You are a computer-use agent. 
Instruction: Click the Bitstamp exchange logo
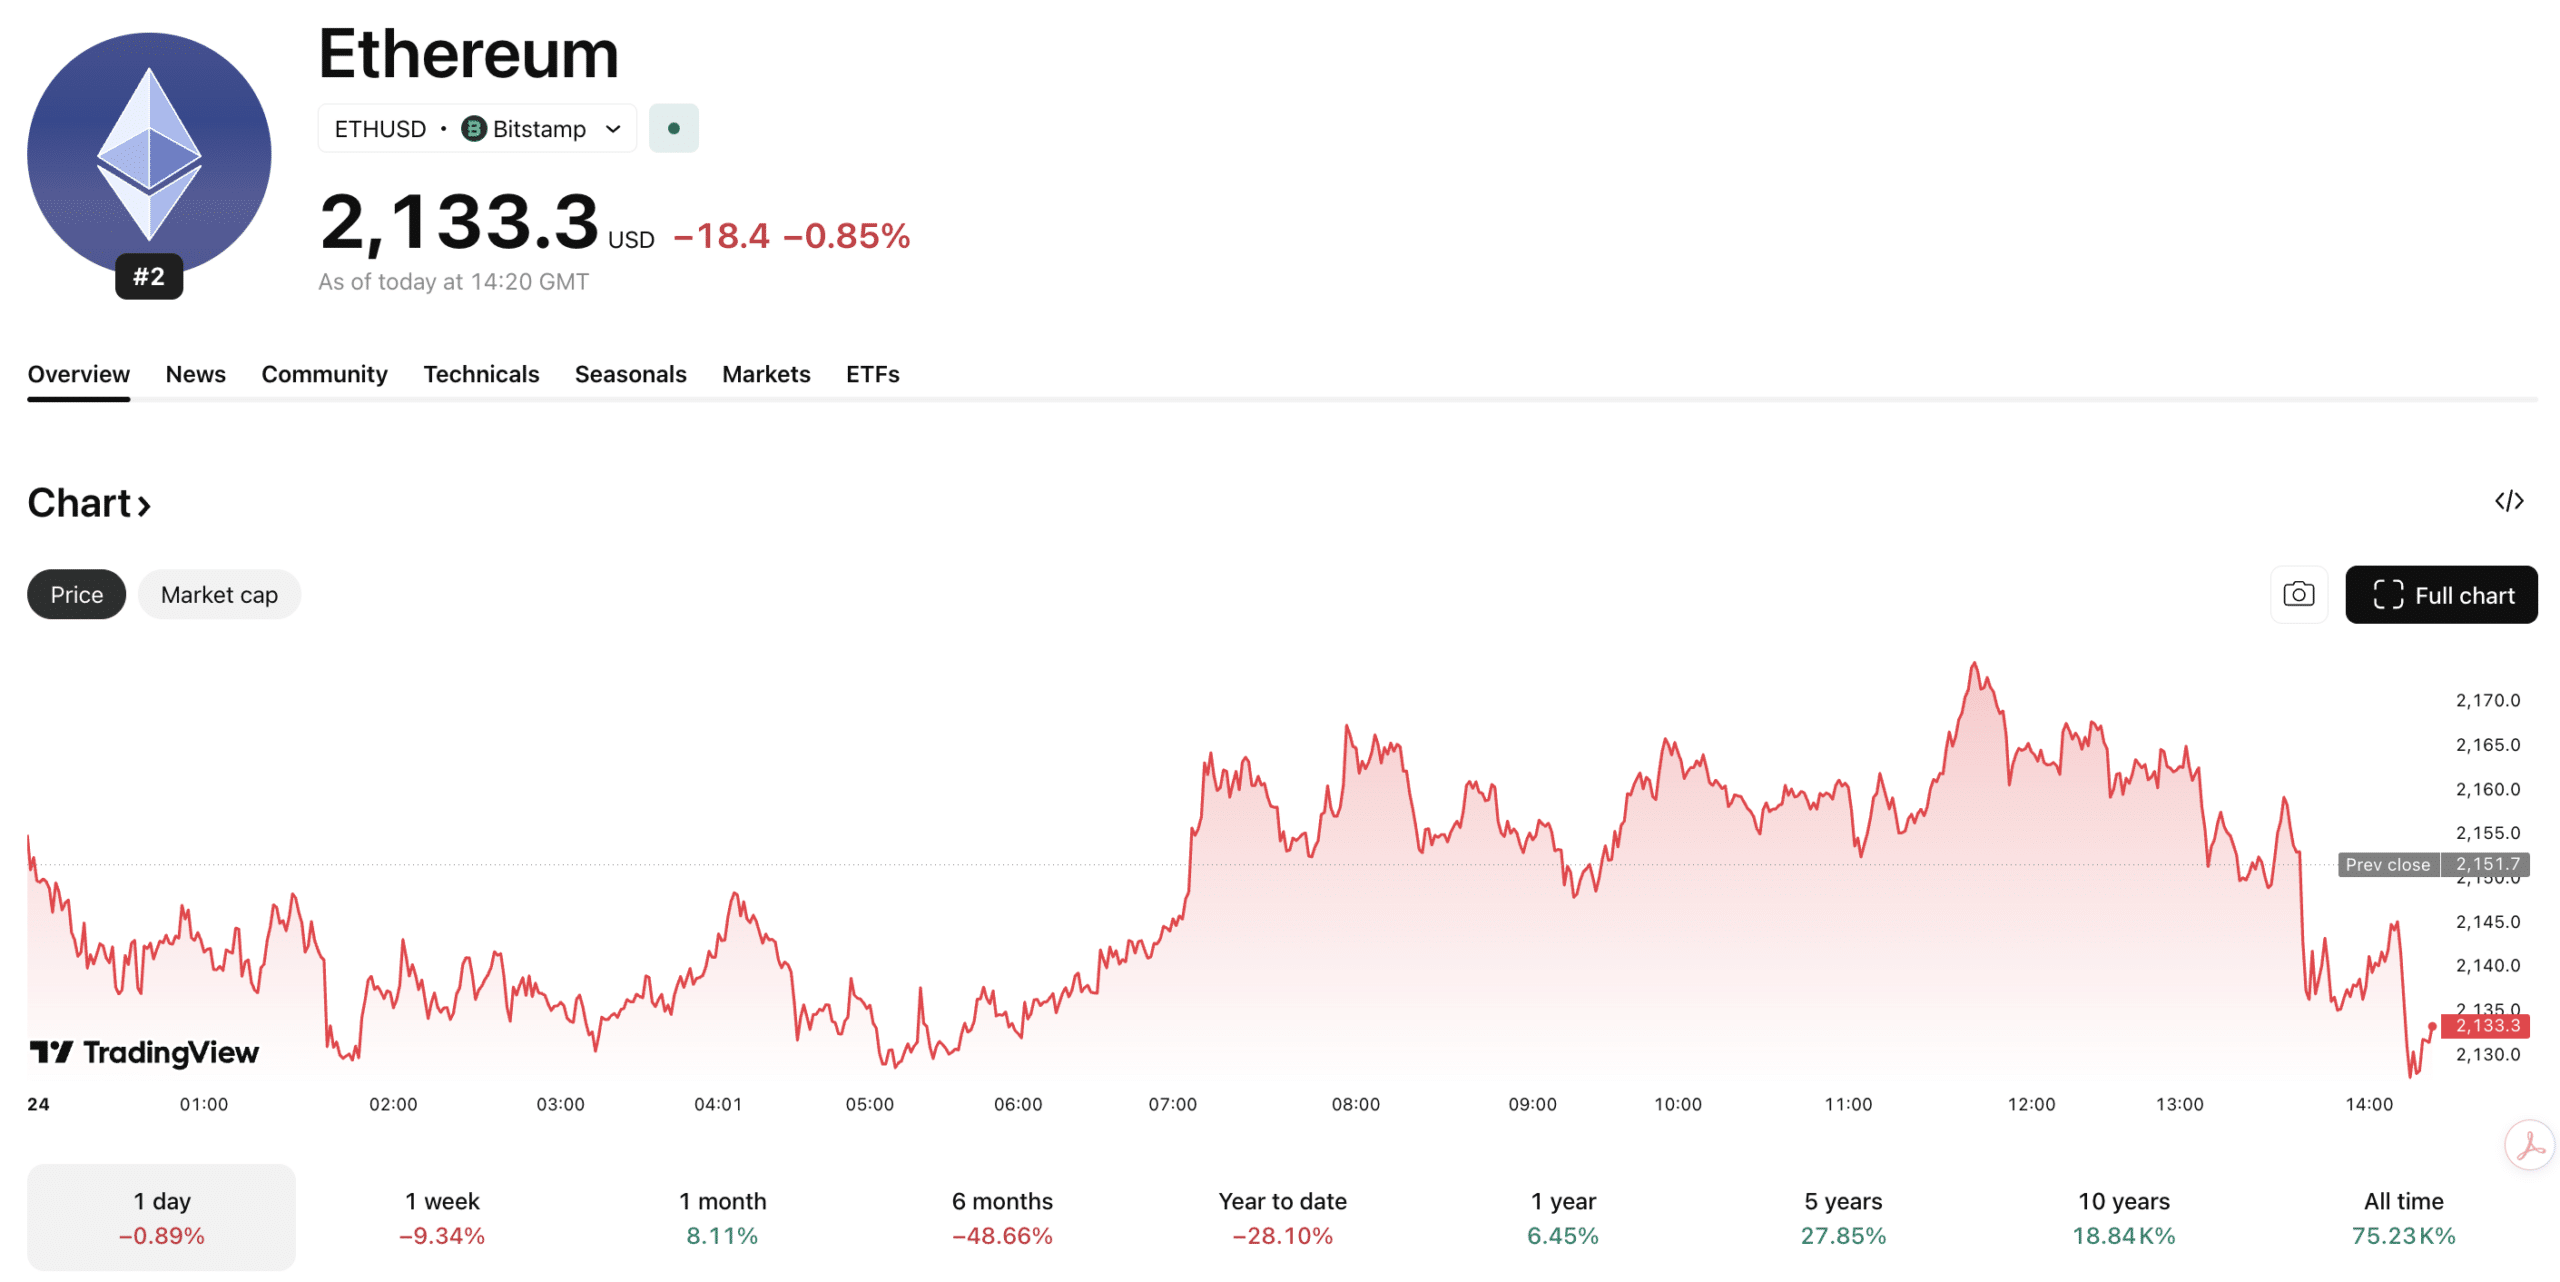pyautogui.click(x=474, y=129)
